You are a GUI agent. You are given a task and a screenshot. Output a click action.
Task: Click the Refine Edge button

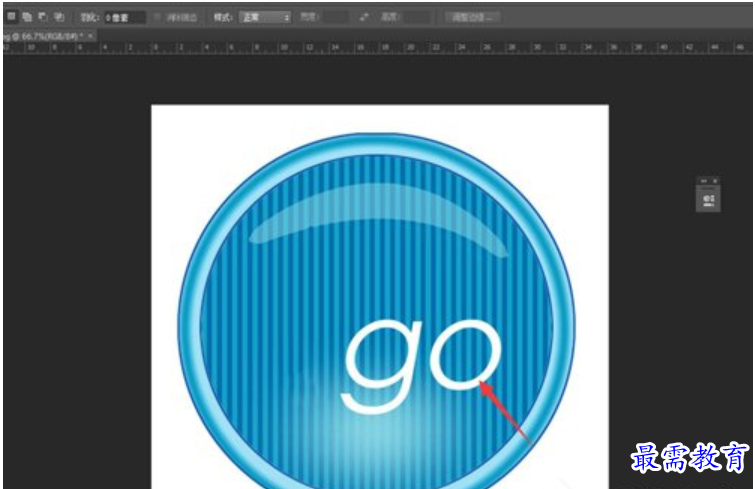tap(472, 18)
